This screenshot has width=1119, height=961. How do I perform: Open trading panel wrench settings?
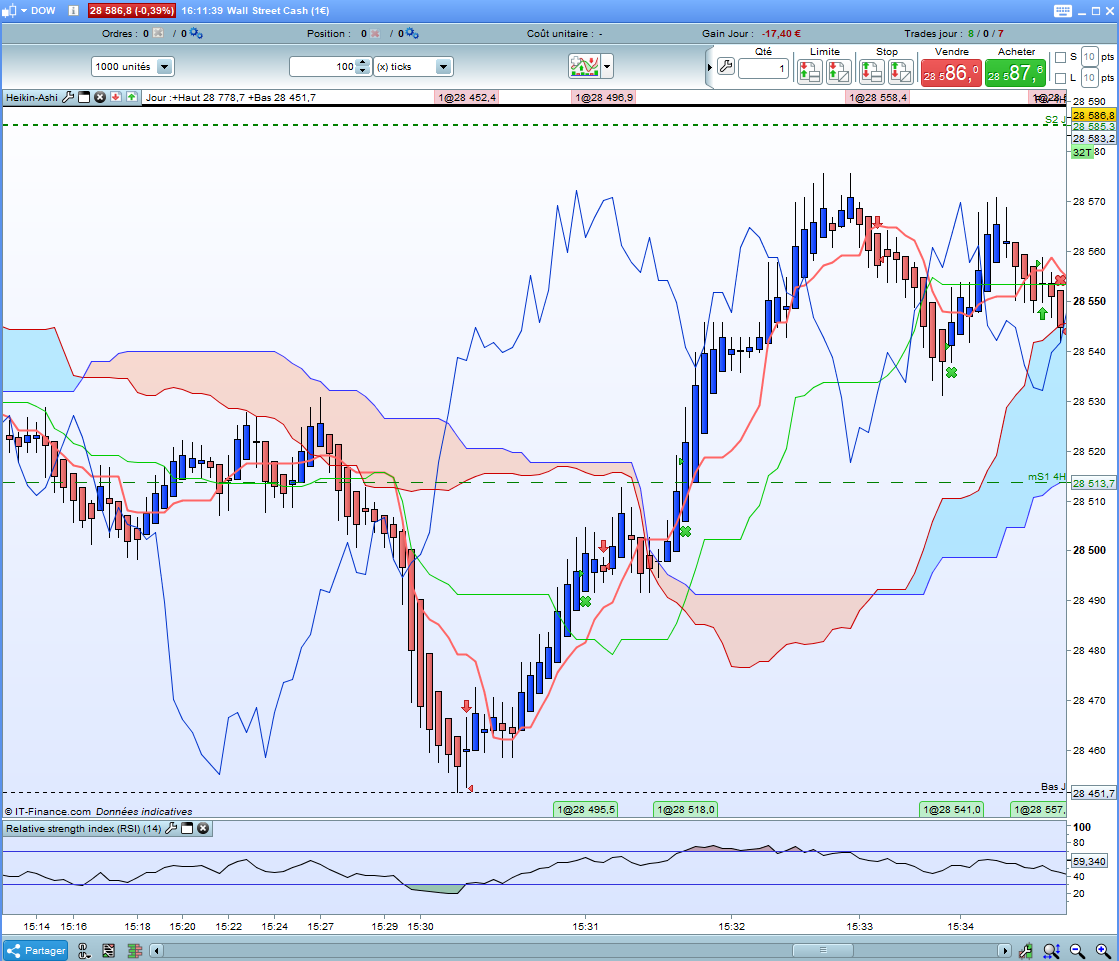[726, 67]
